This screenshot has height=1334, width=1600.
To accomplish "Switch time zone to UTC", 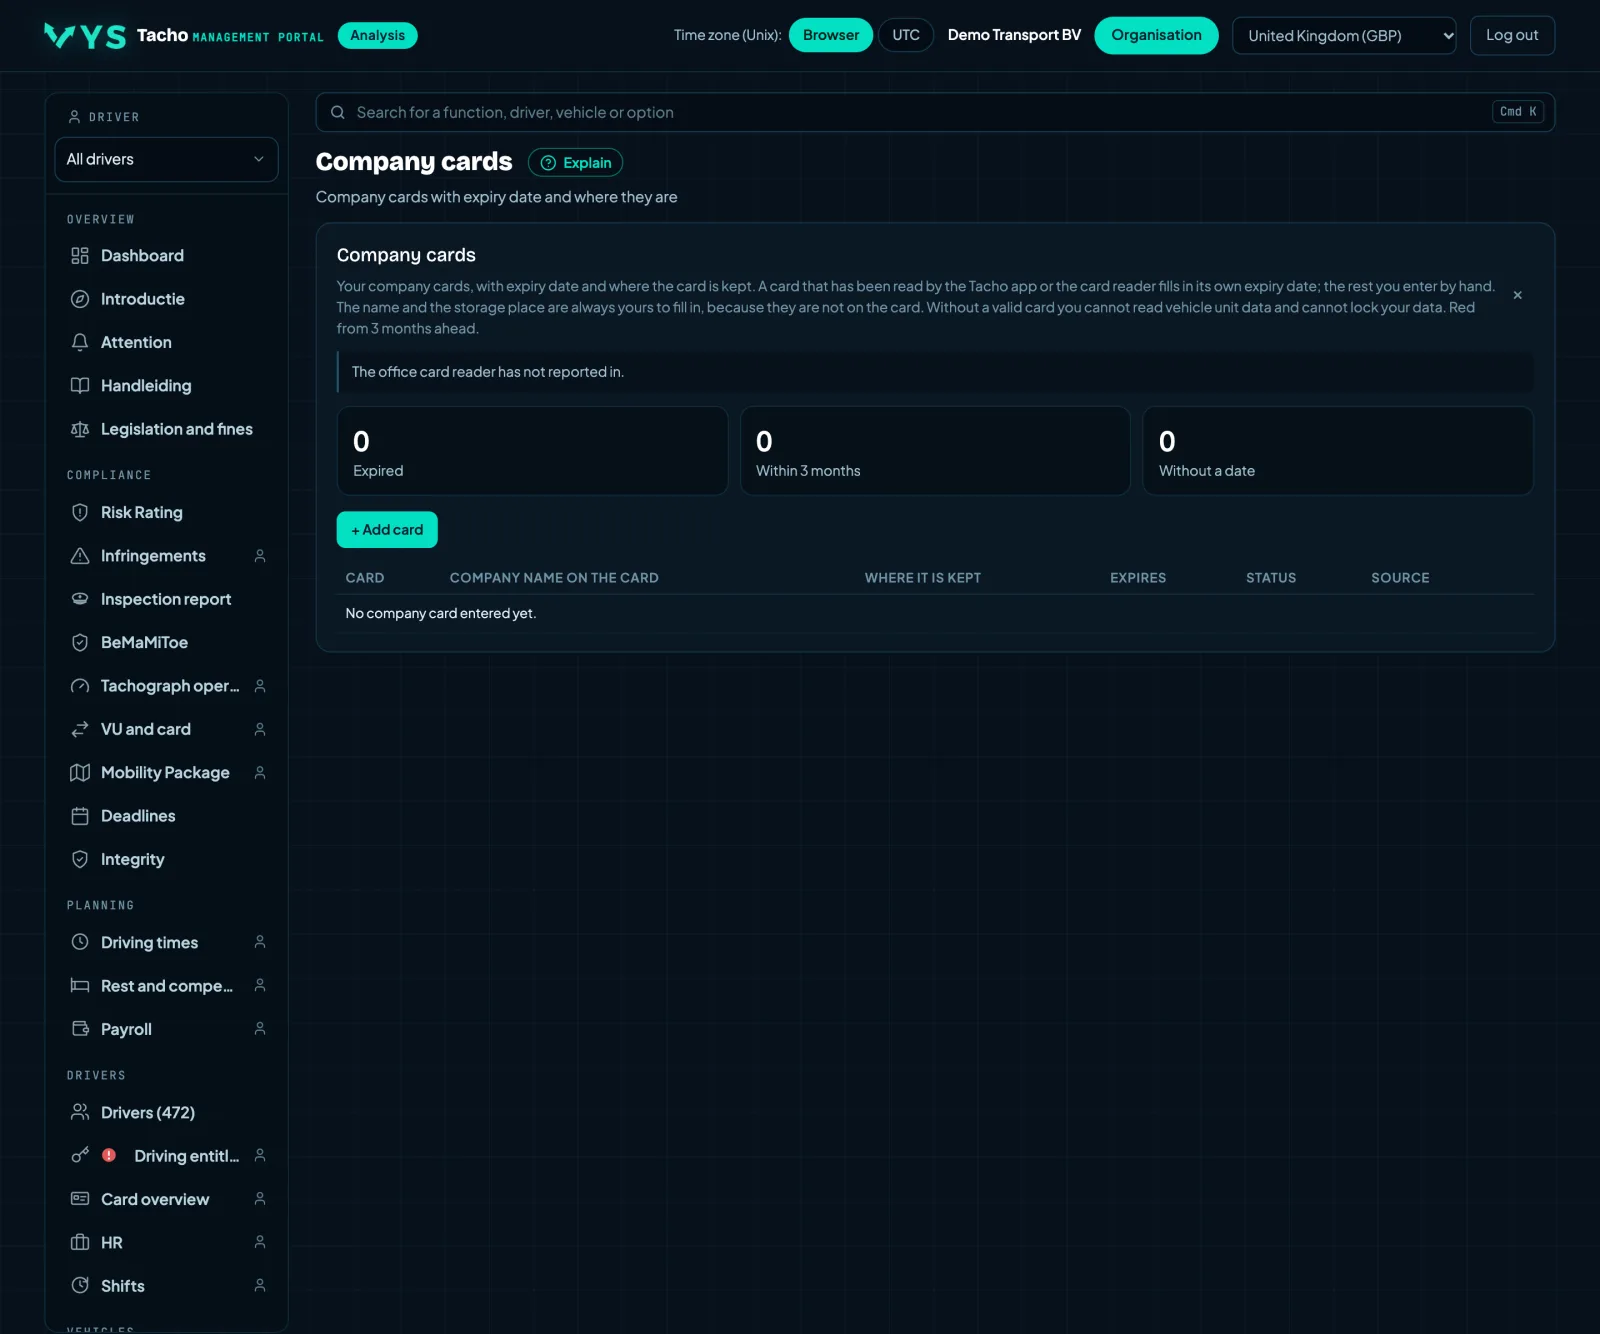I will pyautogui.click(x=906, y=35).
